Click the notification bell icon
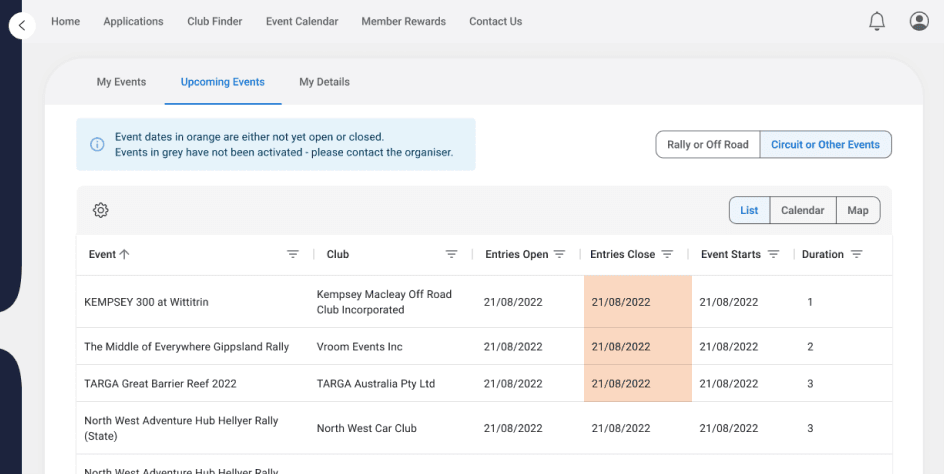This screenshot has height=474, width=944. (x=877, y=21)
